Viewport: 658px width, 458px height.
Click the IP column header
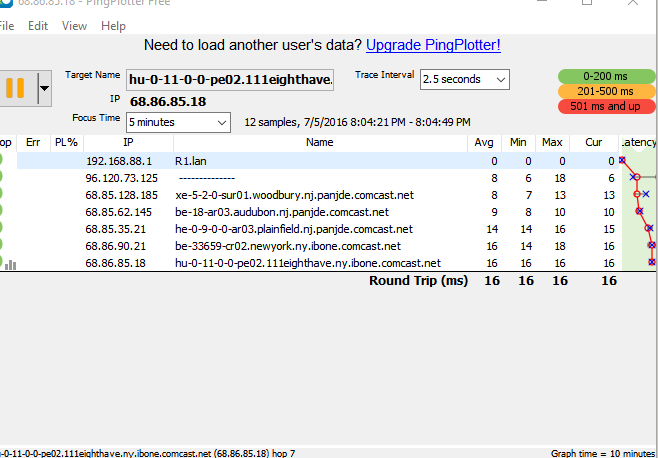click(128, 142)
